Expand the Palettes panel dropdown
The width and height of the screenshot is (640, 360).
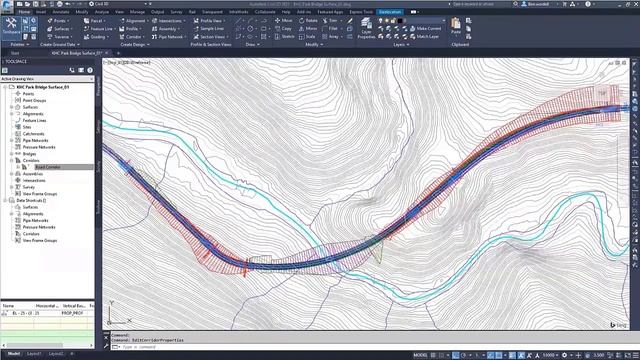(x=19, y=44)
